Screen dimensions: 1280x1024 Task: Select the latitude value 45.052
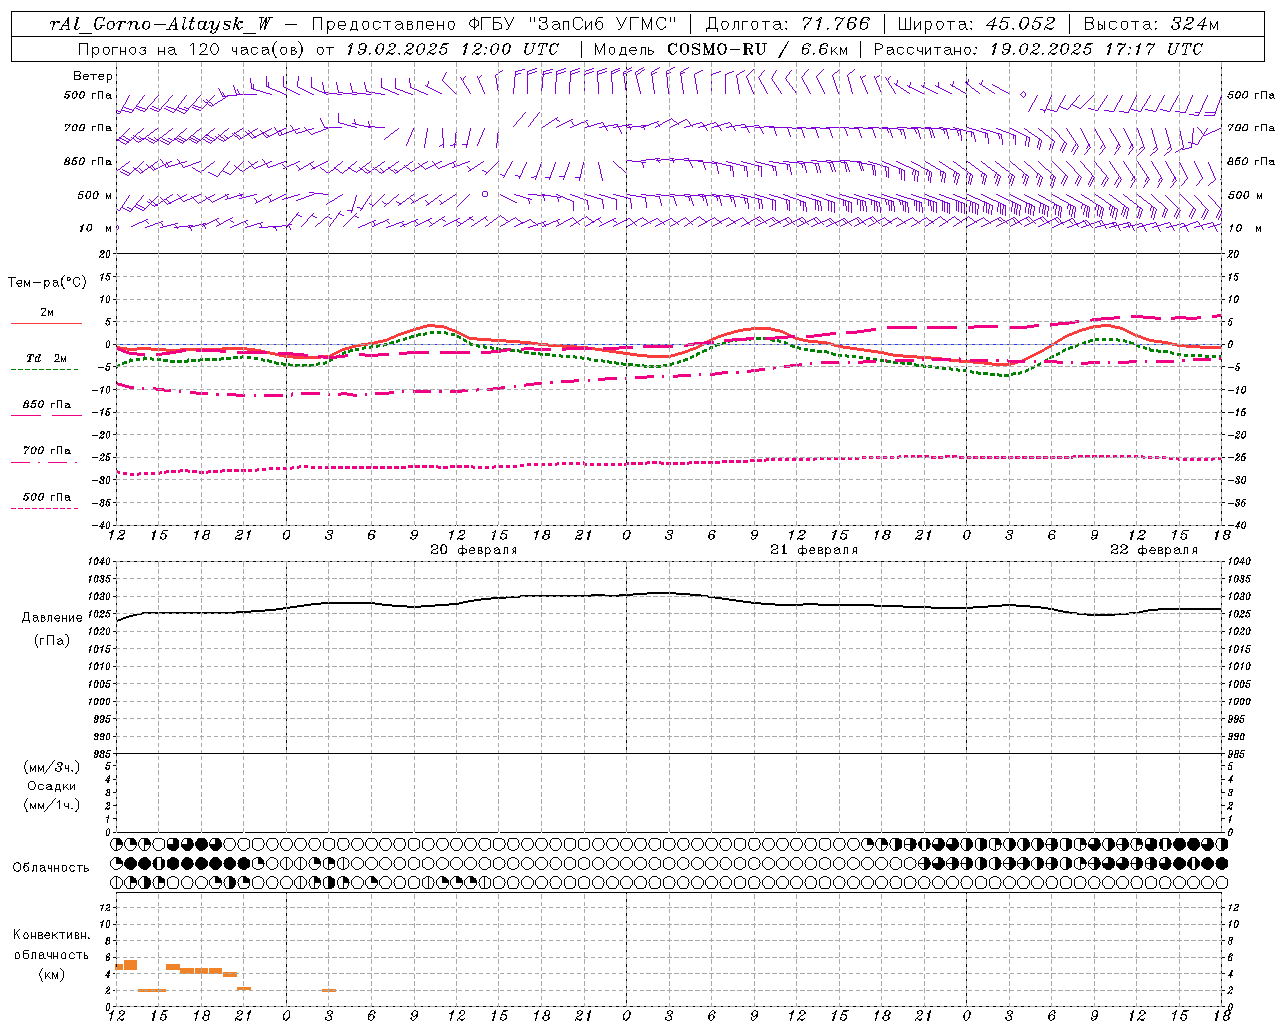[1021, 24]
